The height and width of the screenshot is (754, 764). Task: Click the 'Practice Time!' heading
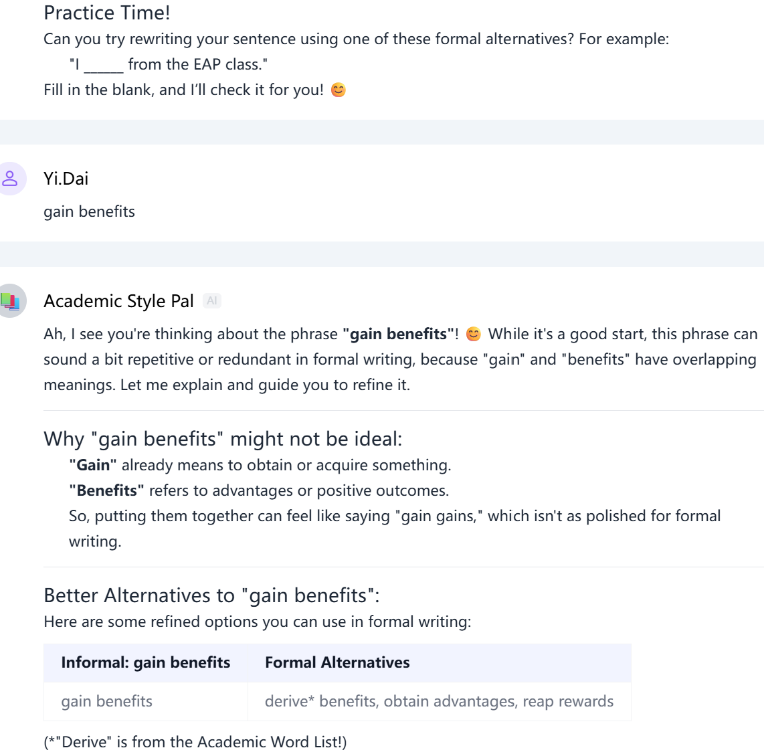[x=106, y=14]
